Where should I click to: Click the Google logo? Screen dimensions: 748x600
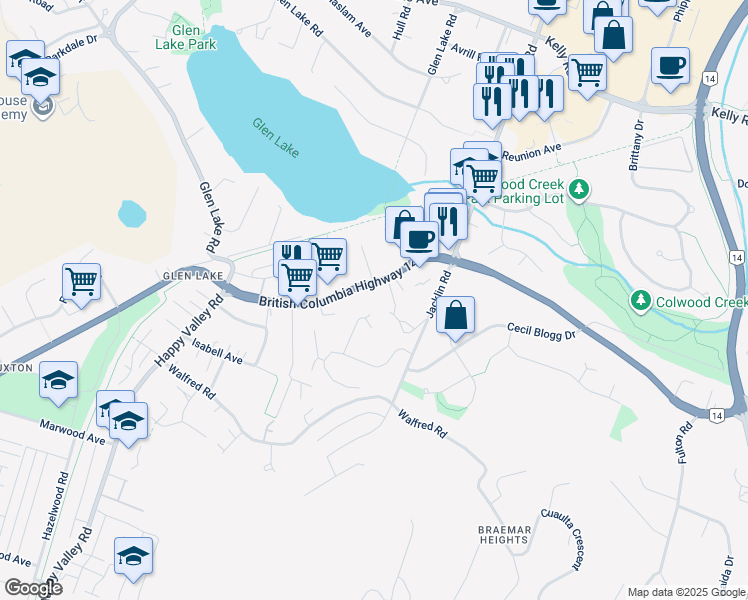pos(33,588)
